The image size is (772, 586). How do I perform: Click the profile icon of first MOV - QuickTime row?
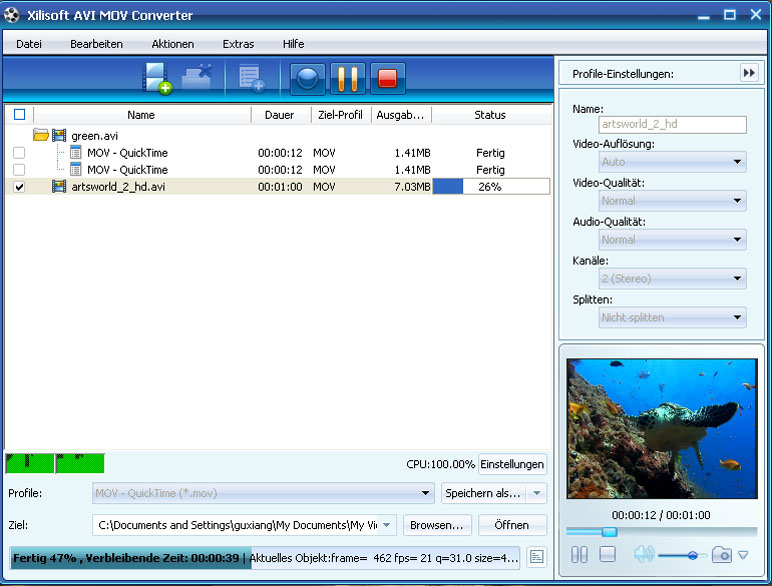coord(76,153)
